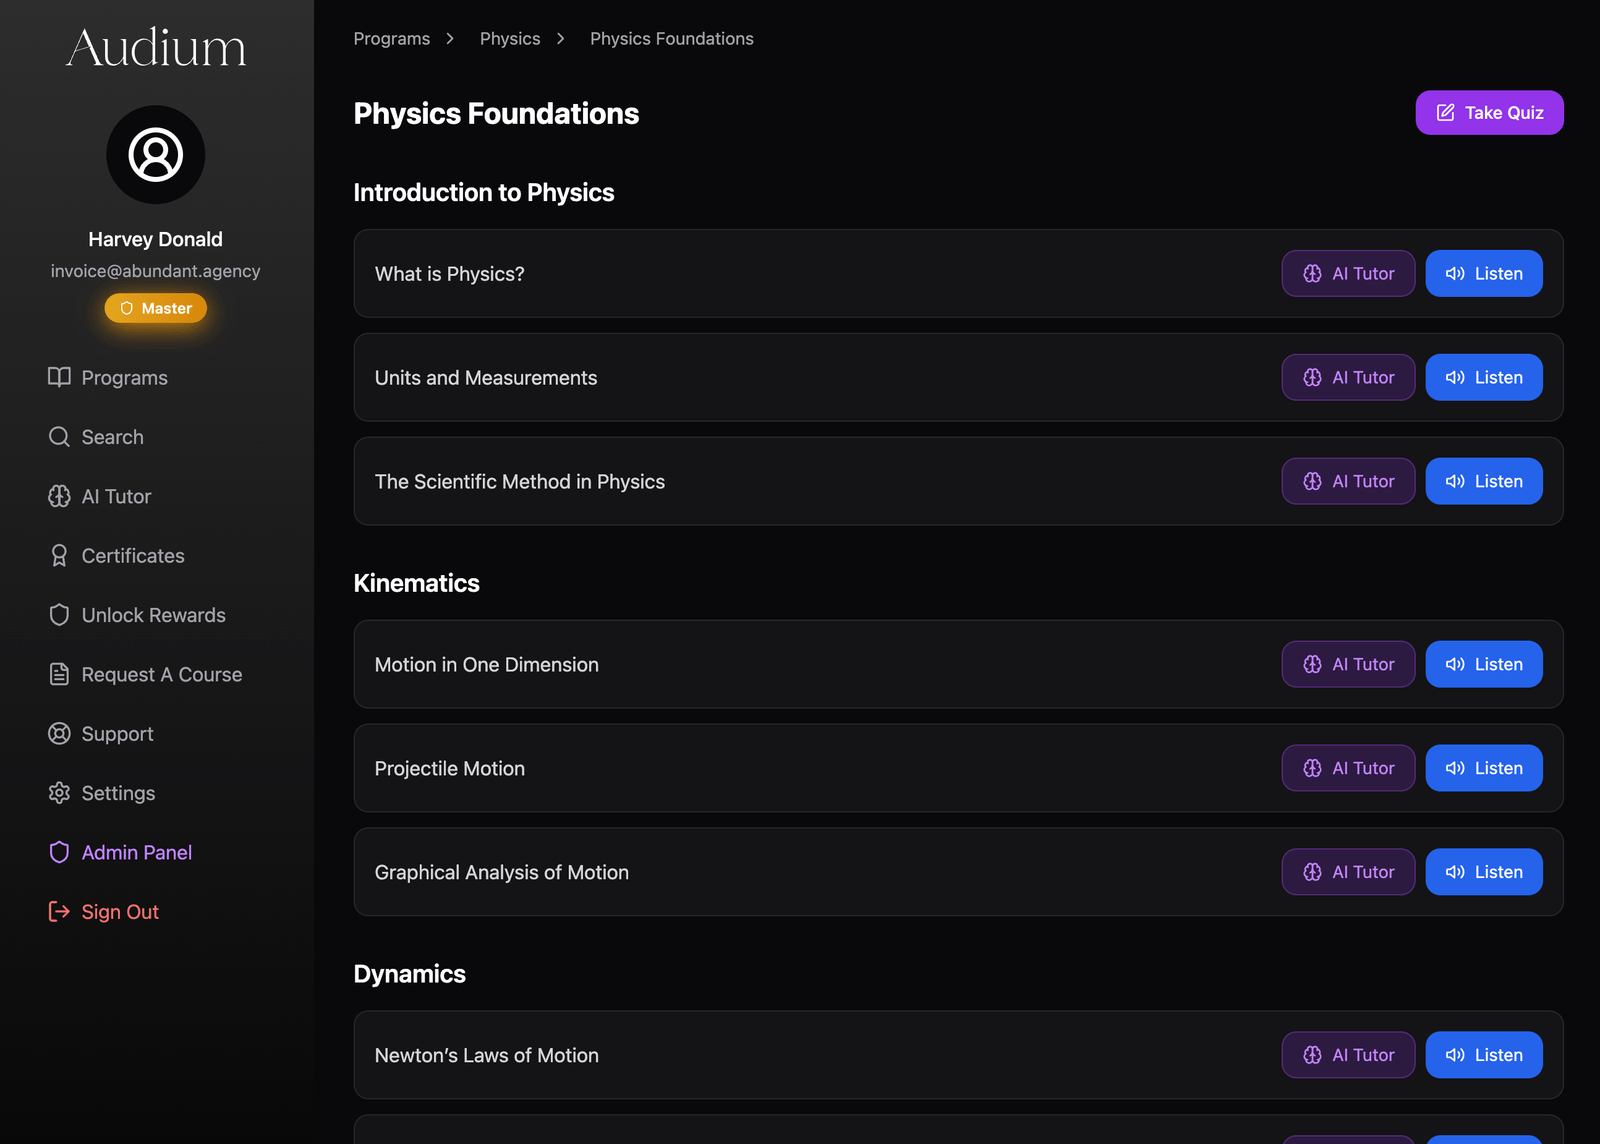Viewport: 1600px width, 1144px height.
Task: Go to Physics in the breadcrumb
Action: (x=509, y=39)
